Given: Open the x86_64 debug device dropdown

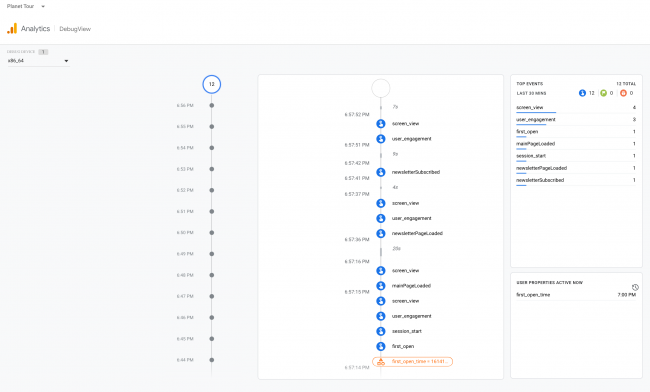Looking at the screenshot, I should tap(38, 60).
